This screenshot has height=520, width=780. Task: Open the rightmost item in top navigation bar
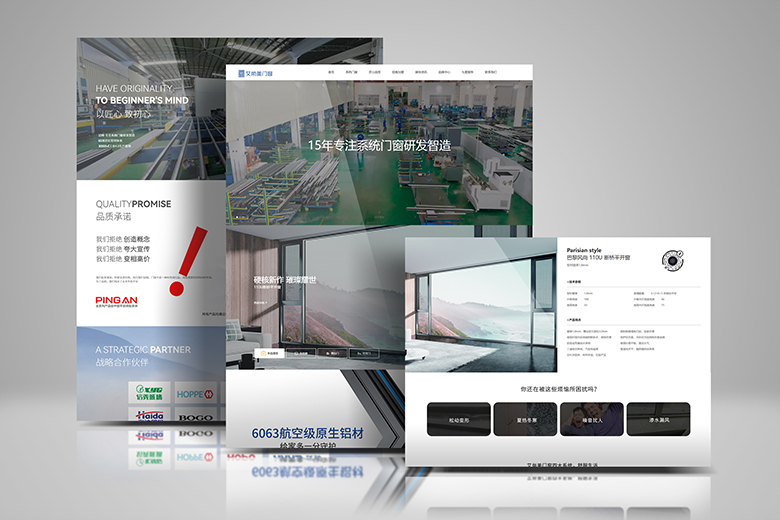[490, 72]
